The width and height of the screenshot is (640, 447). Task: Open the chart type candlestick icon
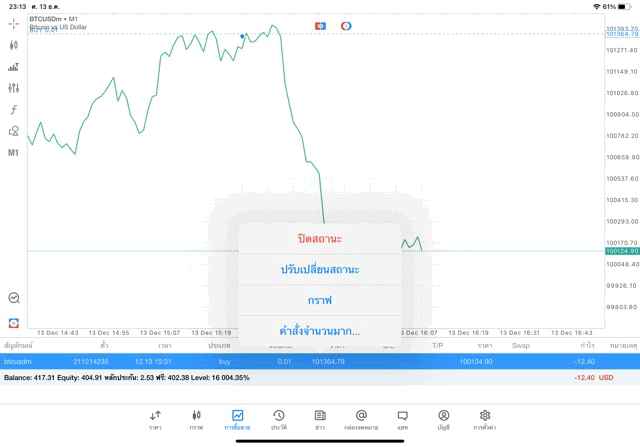14,45
